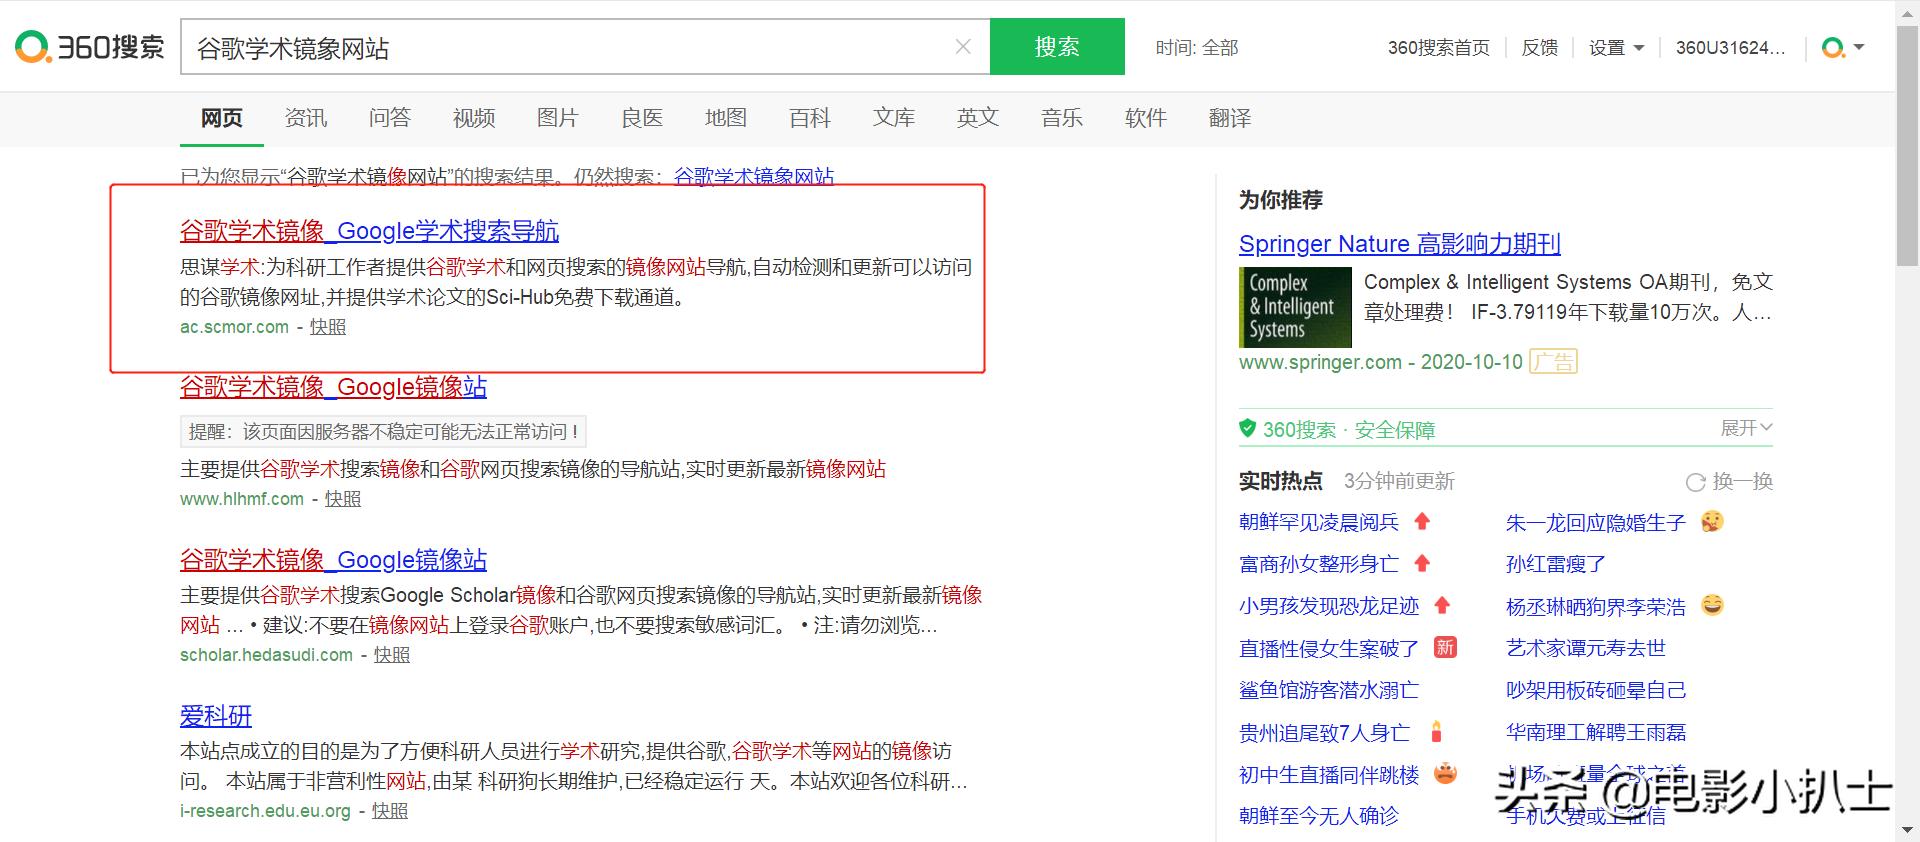Switch to the 良医 tab
Screen dimensions: 1920x842
642,118
